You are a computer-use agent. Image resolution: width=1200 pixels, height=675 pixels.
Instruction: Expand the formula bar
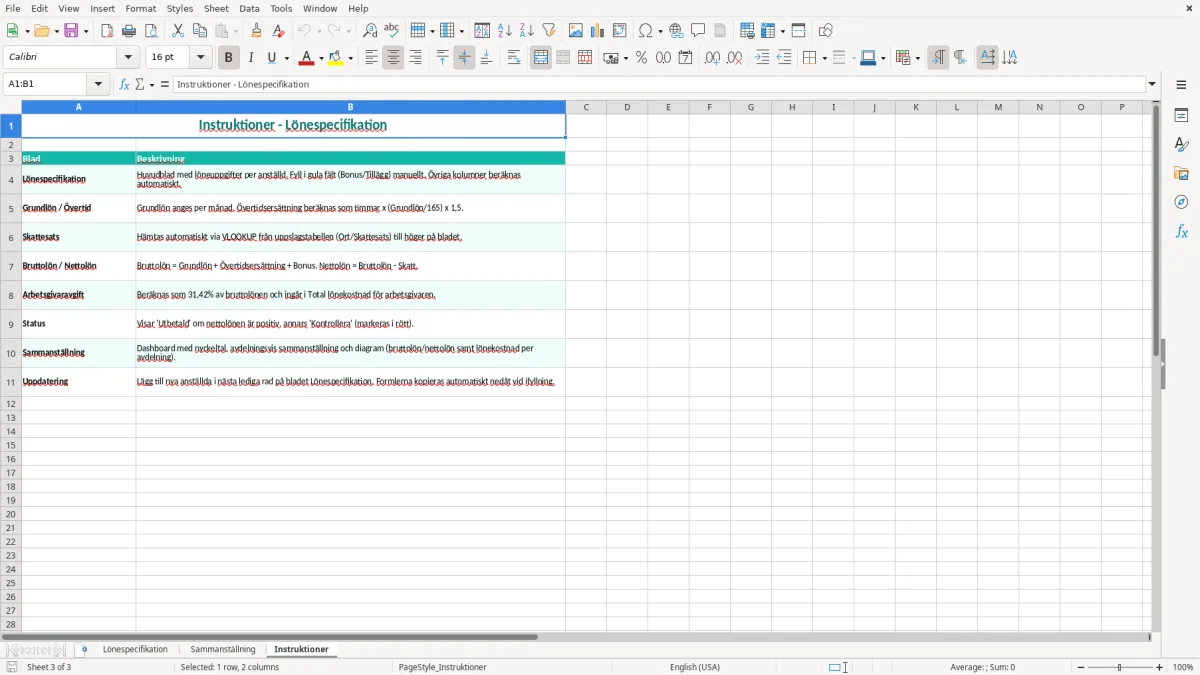pyautogui.click(x=1152, y=85)
